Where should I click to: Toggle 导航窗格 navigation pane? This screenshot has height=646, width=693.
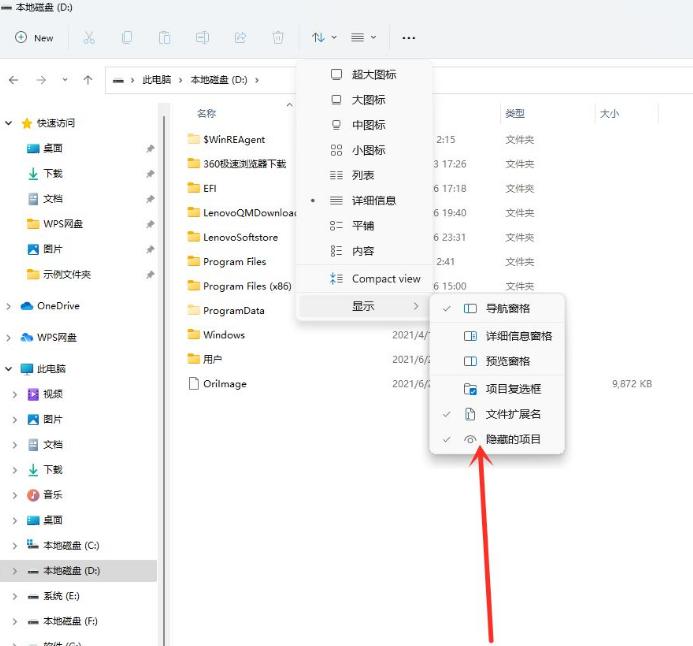point(497,308)
